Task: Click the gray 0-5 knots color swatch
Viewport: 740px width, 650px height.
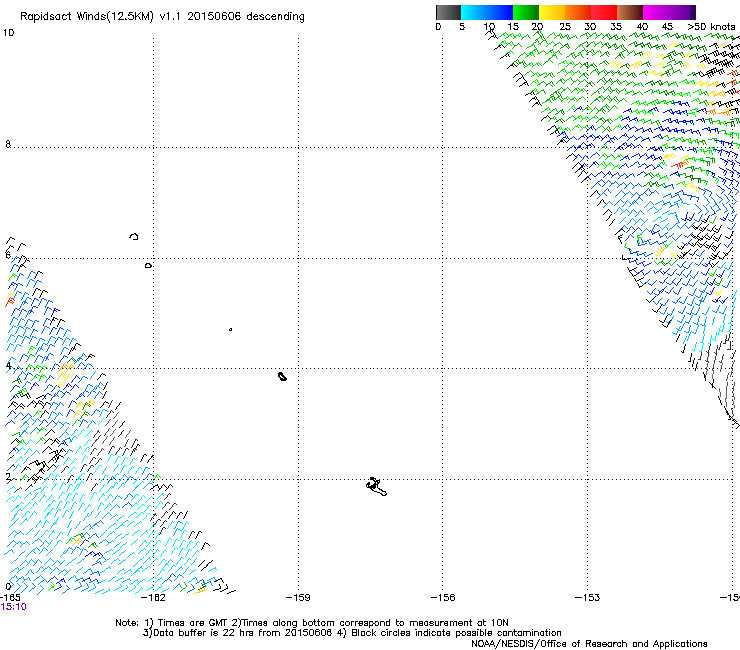Action: tap(448, 12)
